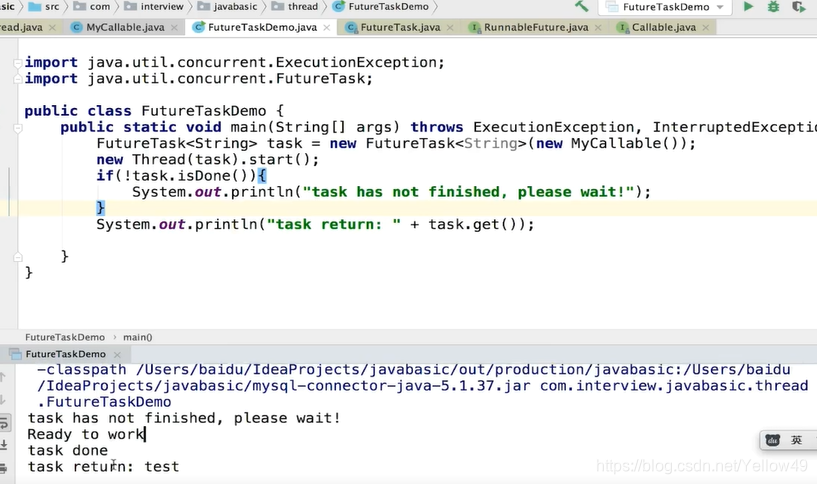Click 'task.isDone()' in the if statement
Image resolution: width=817 pixels, height=484 pixels.
190,176
